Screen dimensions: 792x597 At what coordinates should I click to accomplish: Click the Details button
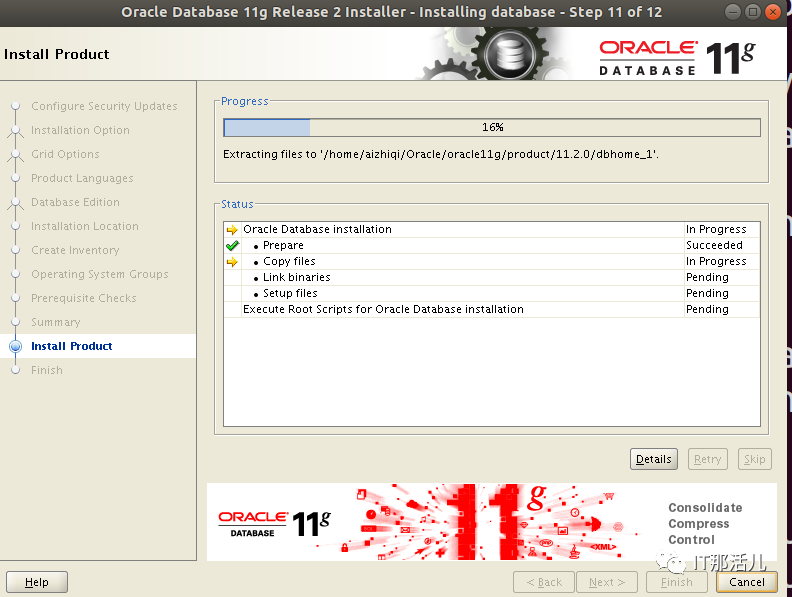[654, 459]
